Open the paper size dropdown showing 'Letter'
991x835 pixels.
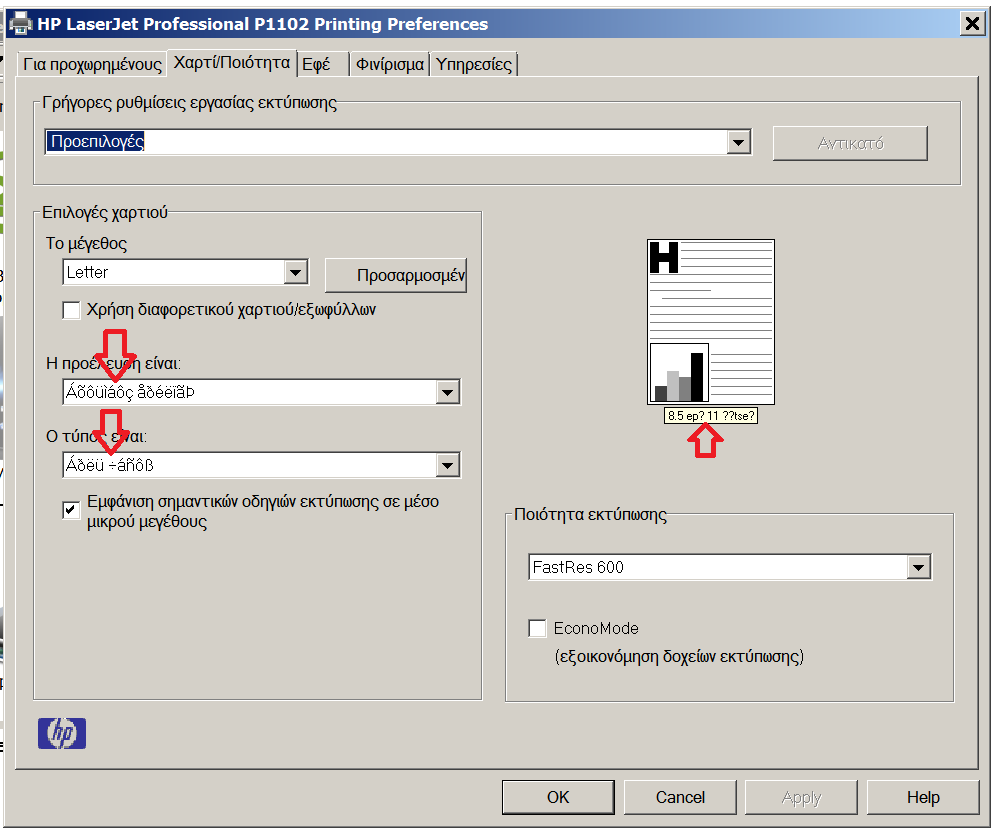(x=294, y=272)
